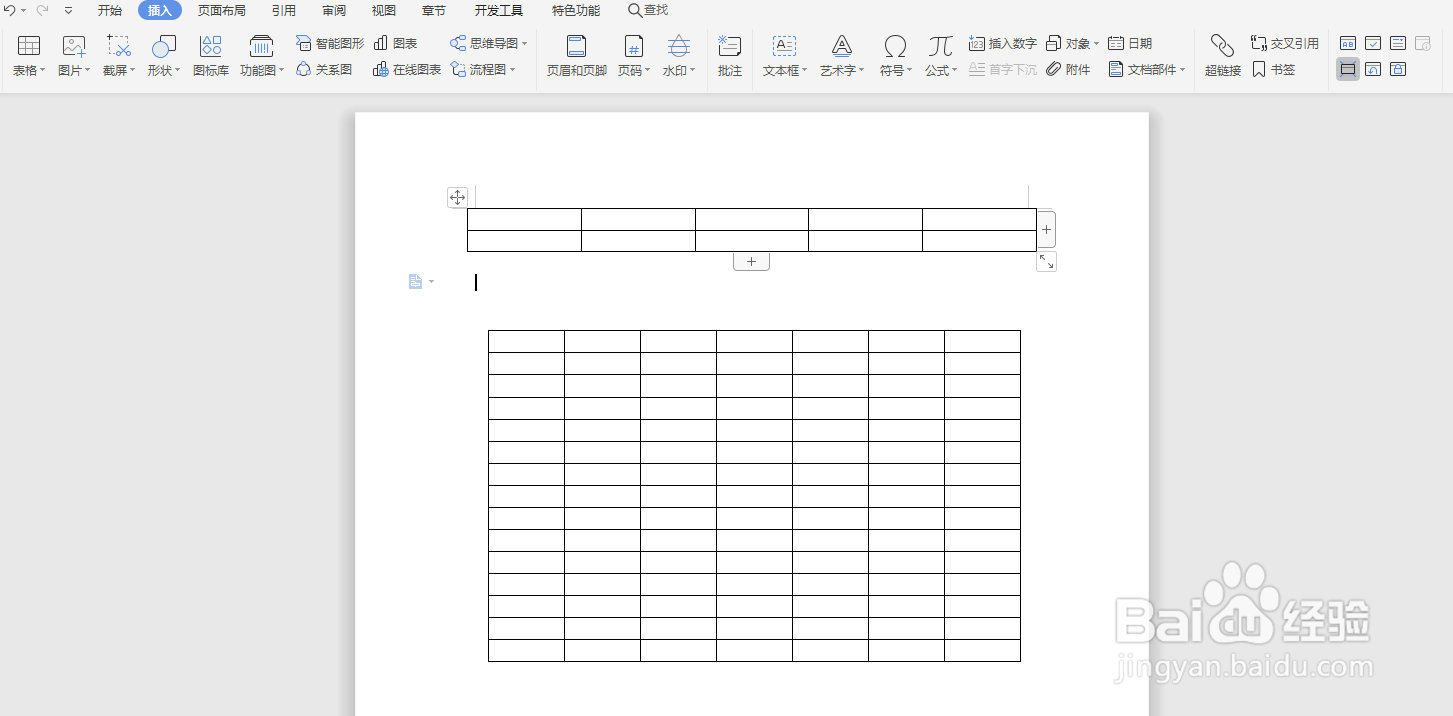
Task: Switch to the 章节 tab
Action: 434,10
